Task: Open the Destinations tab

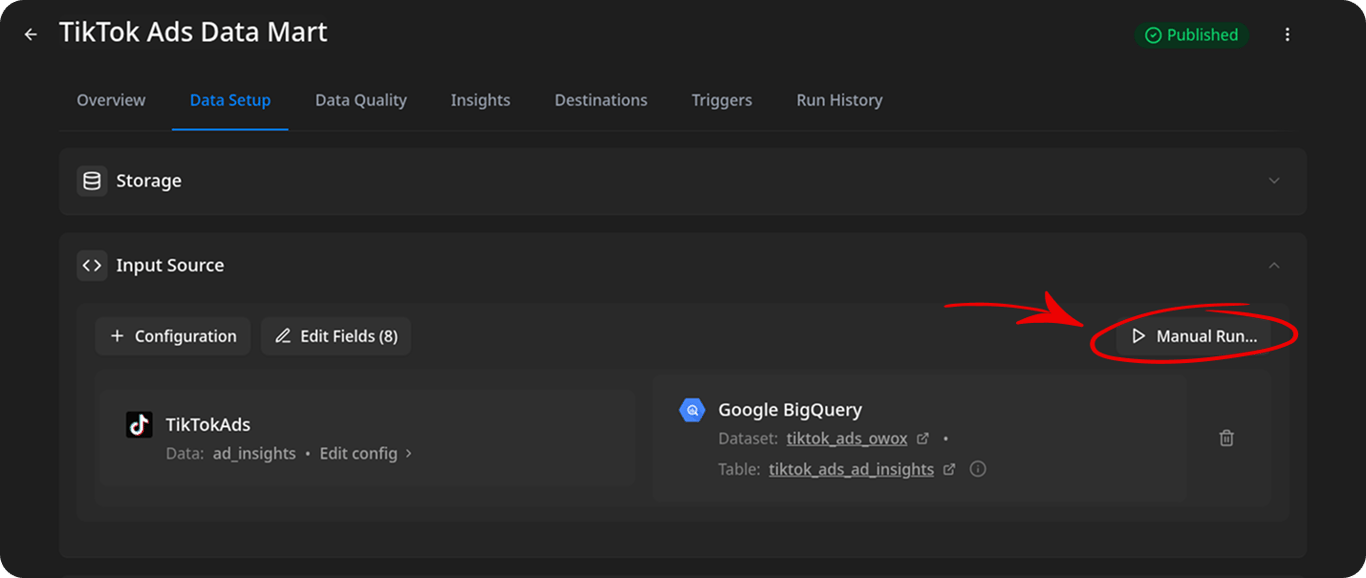Action: [601, 100]
